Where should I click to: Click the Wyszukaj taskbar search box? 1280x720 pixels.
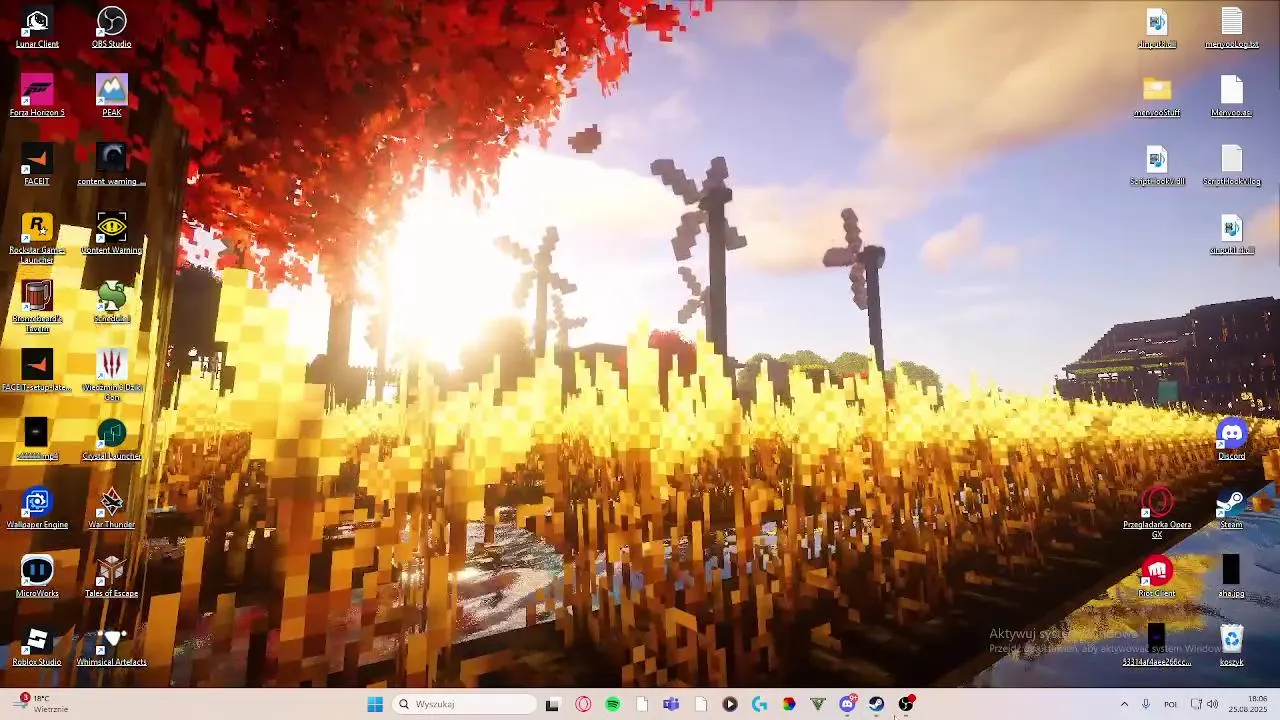464,704
